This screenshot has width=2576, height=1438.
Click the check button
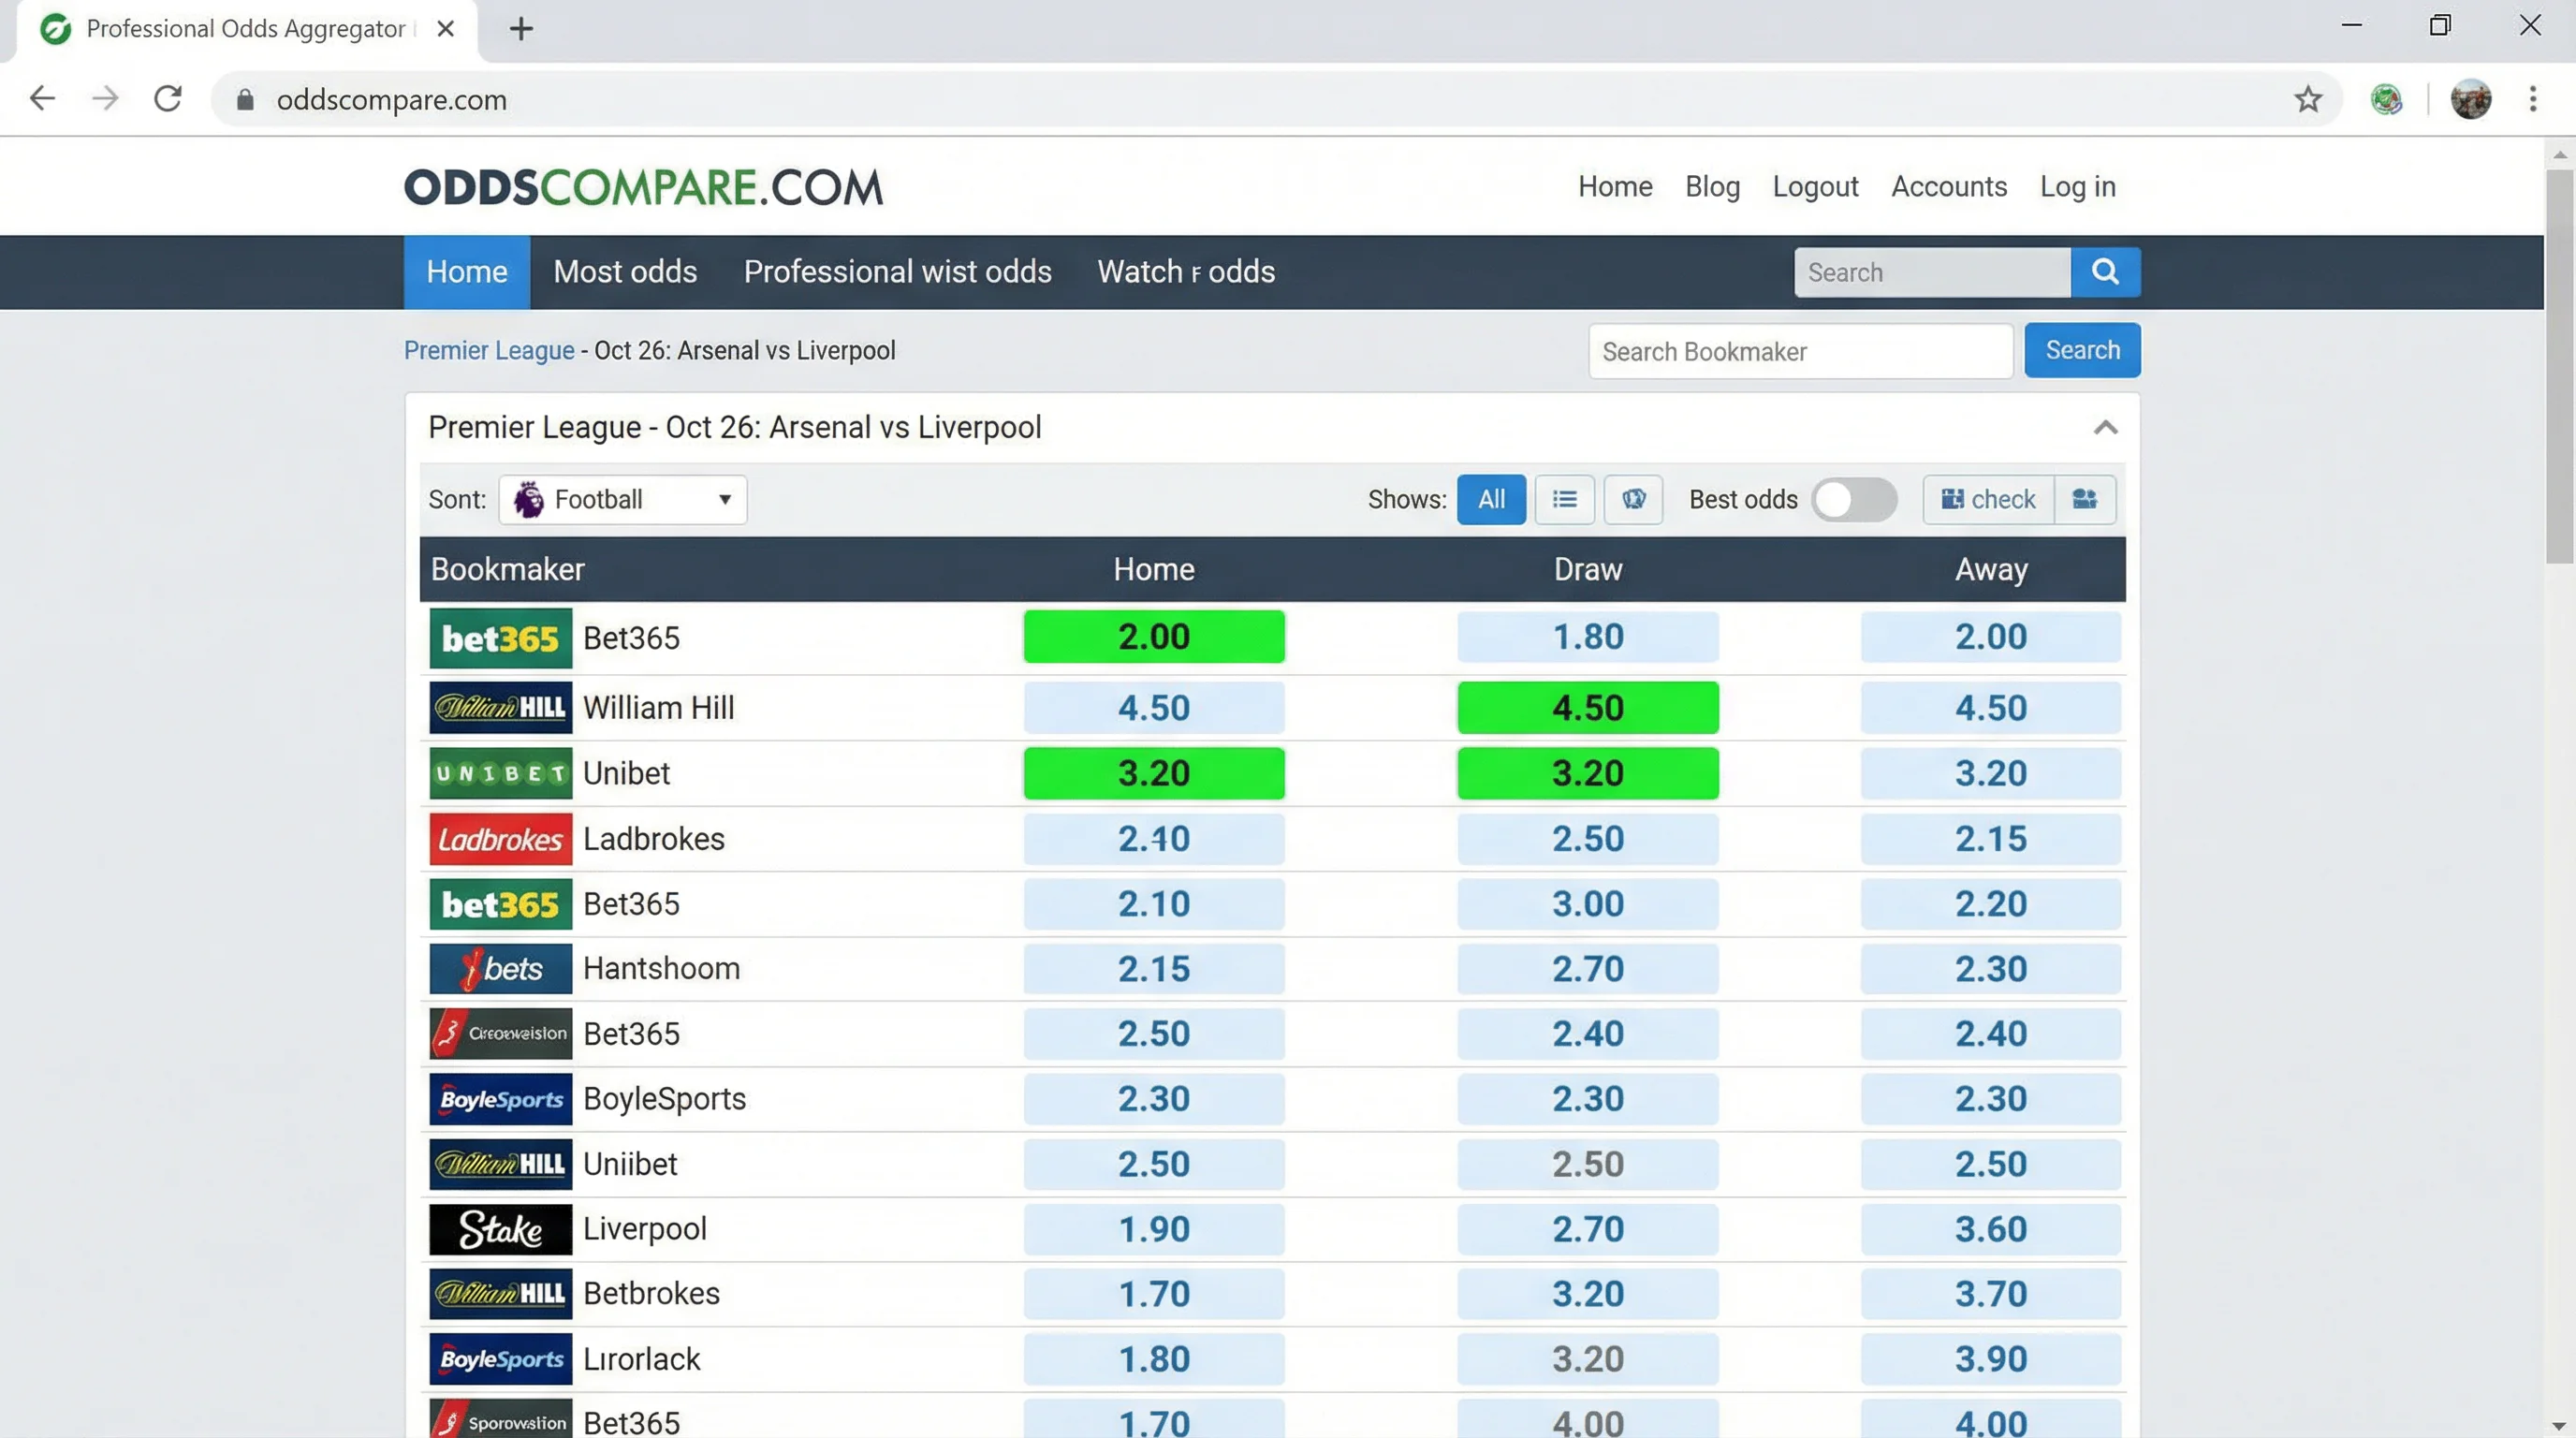pyautogui.click(x=1988, y=499)
